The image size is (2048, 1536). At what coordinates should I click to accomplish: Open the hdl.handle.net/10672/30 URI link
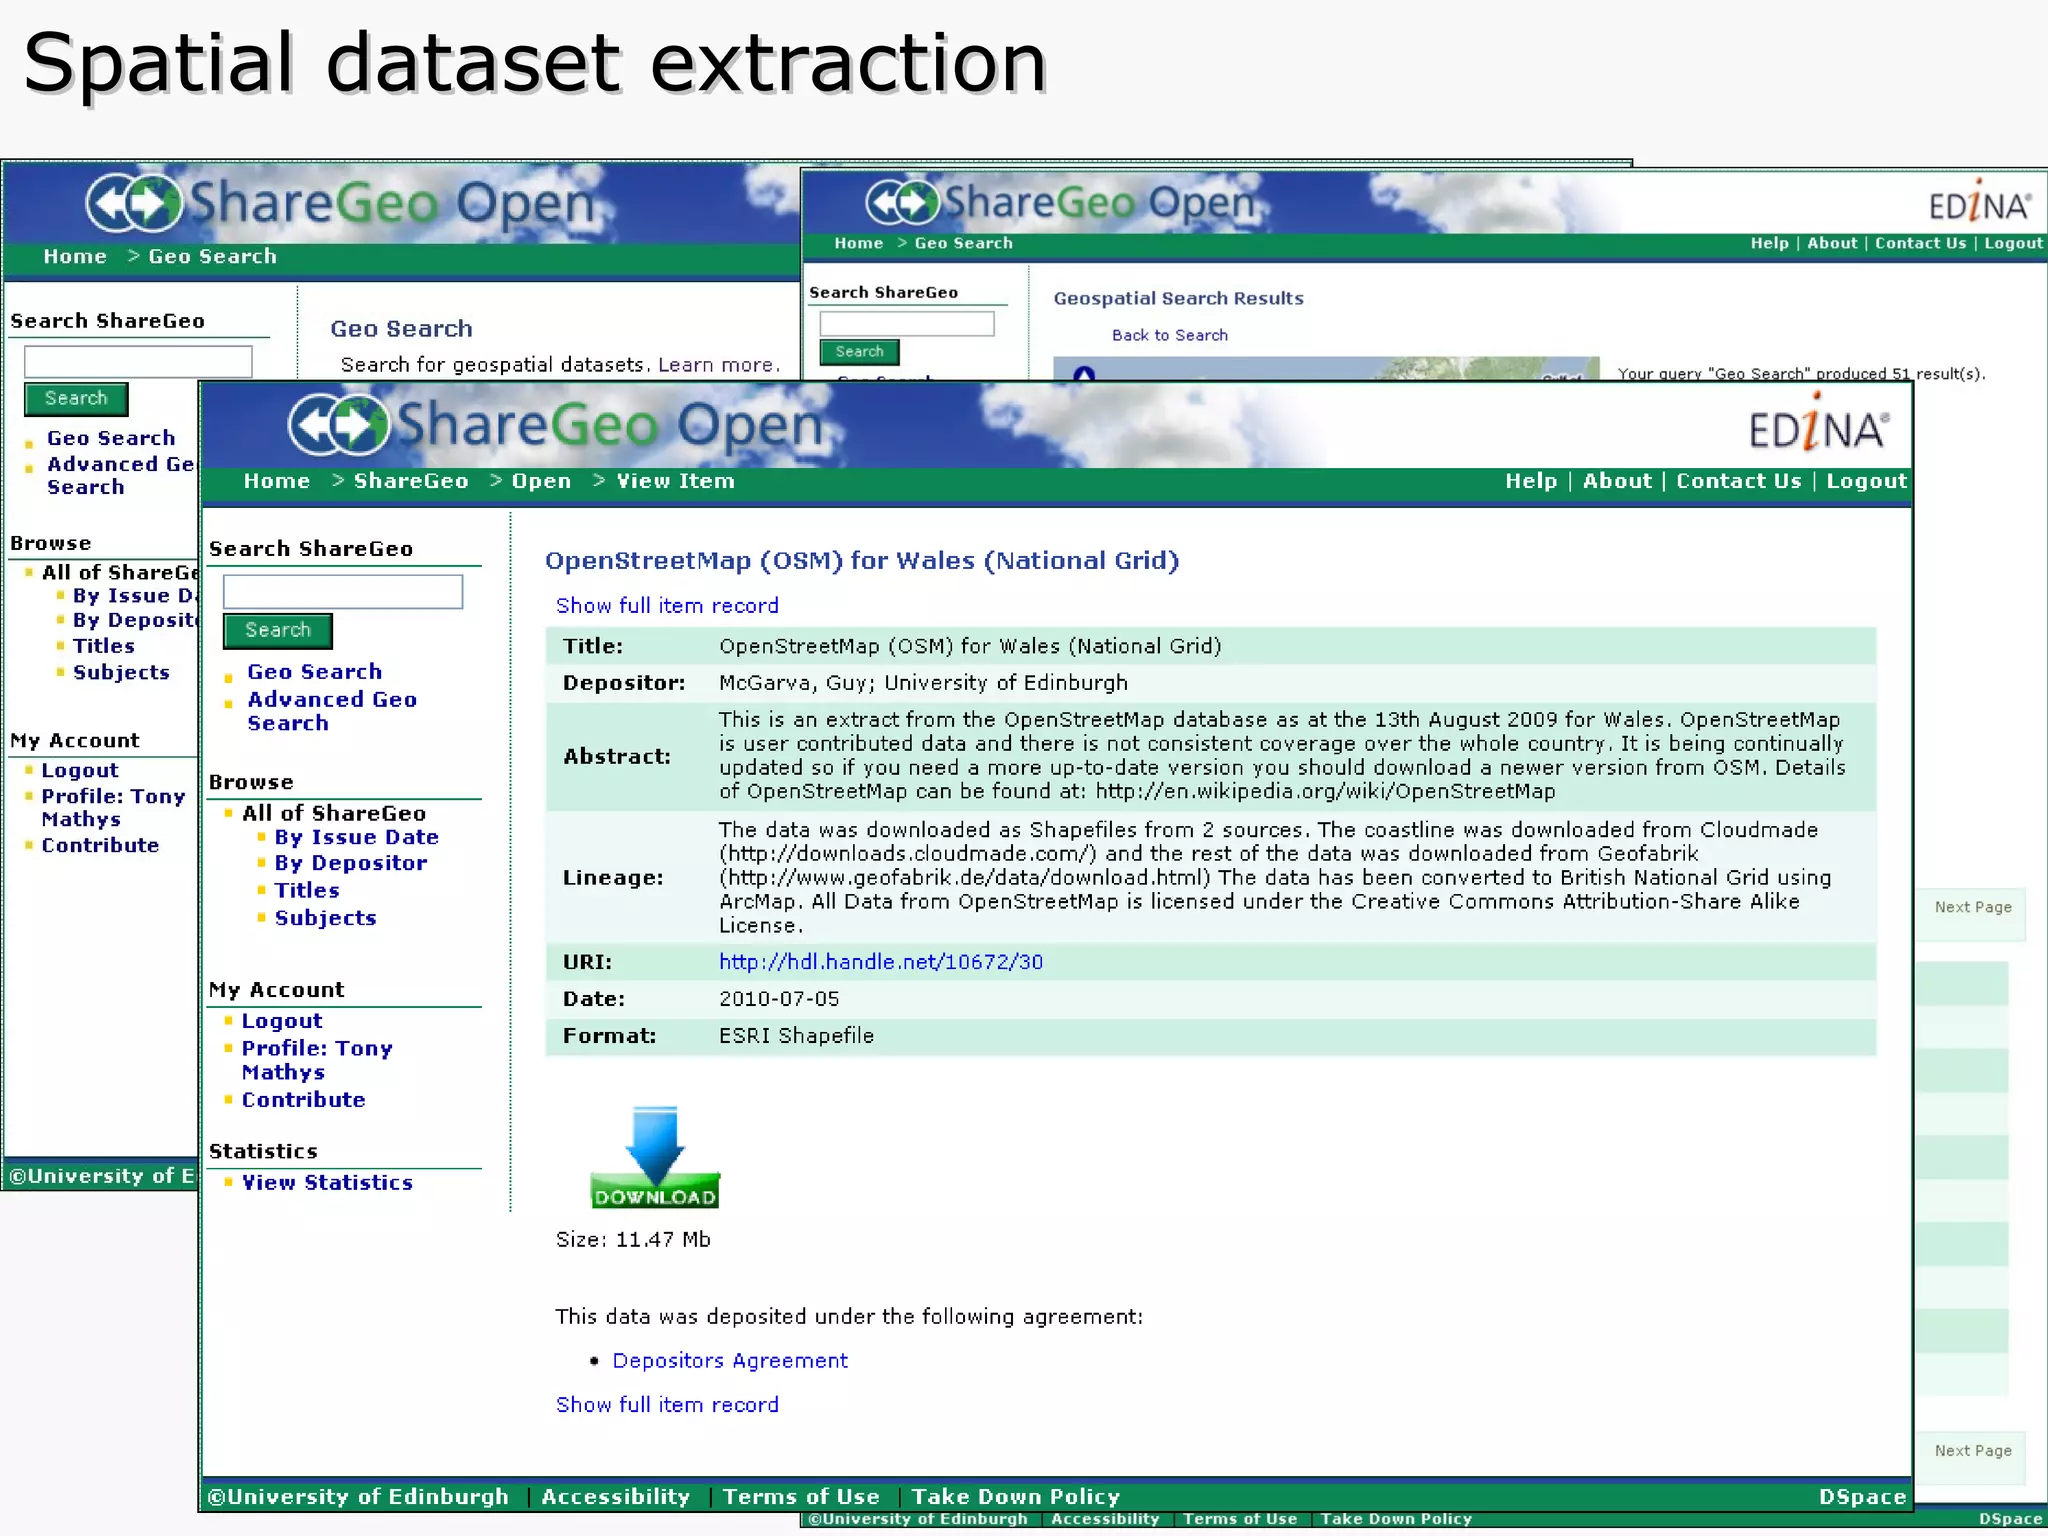click(881, 962)
